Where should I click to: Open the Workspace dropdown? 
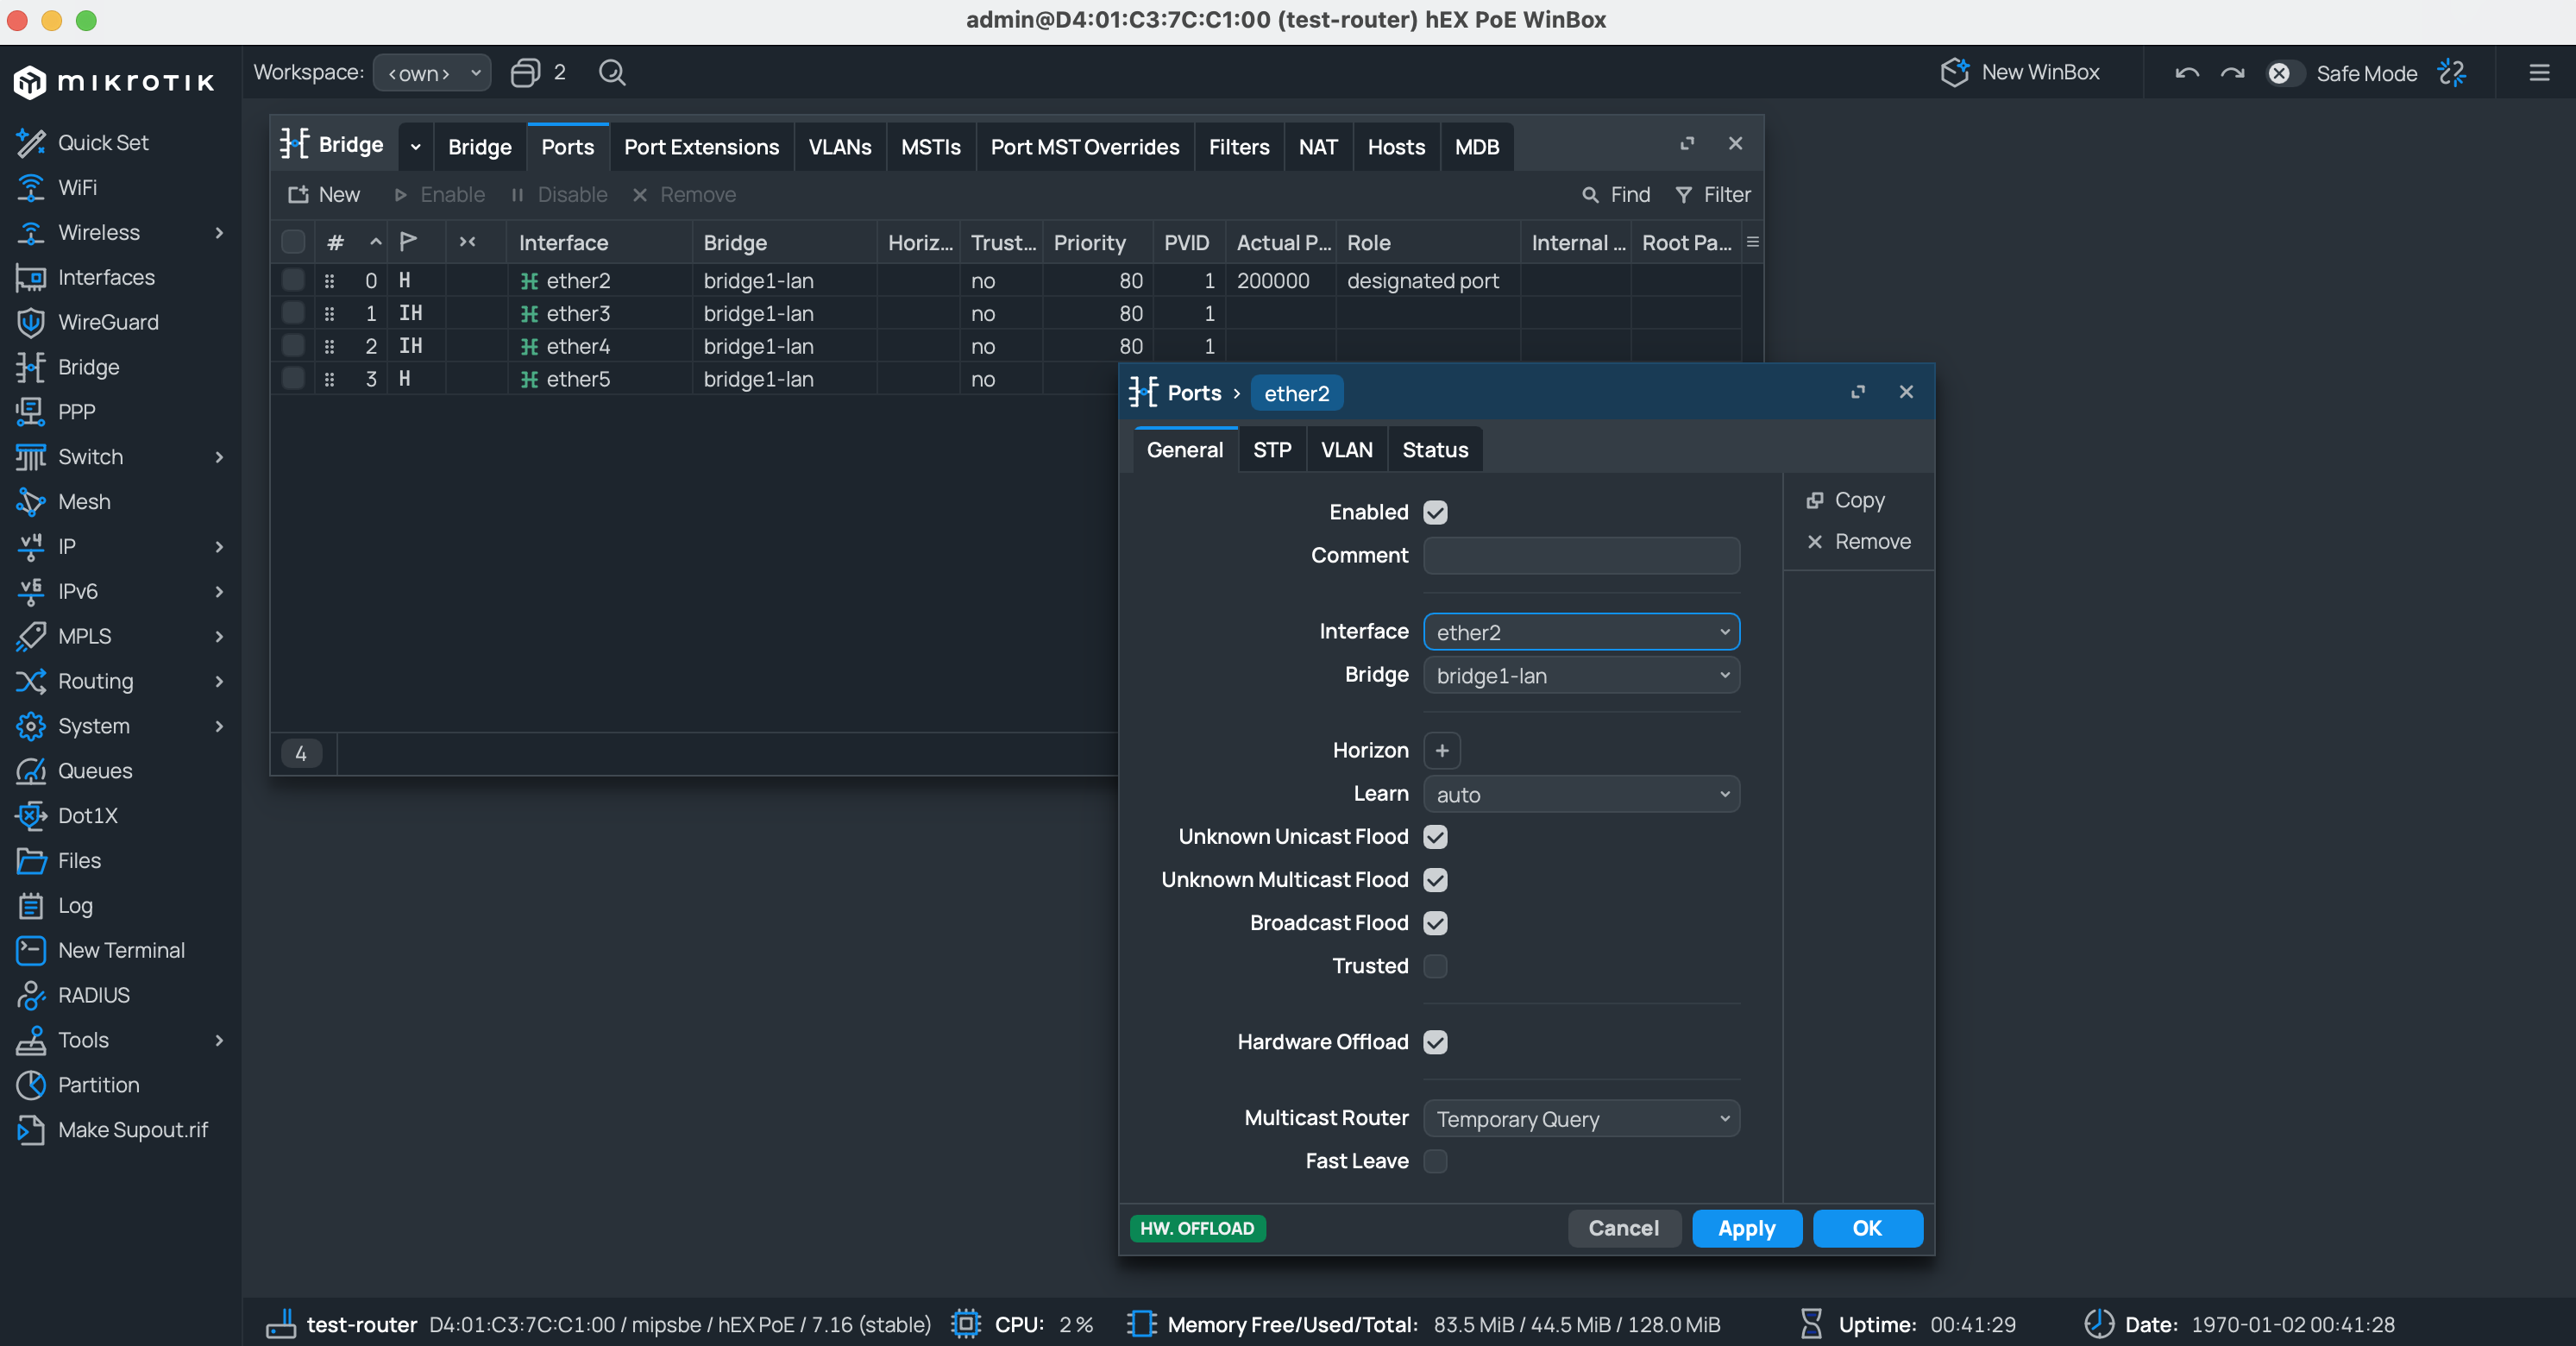432,73
